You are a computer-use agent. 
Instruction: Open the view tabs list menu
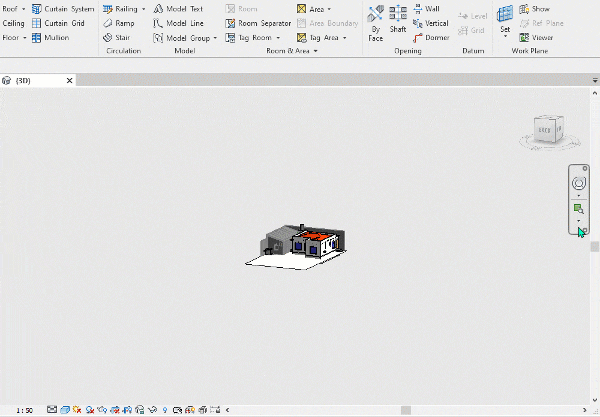(x=595, y=80)
